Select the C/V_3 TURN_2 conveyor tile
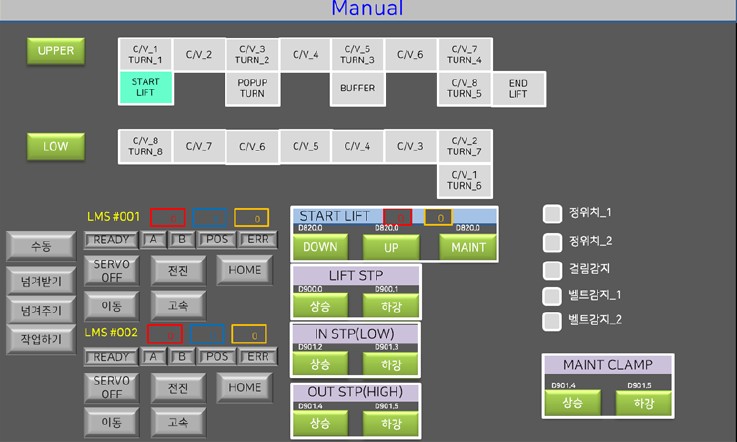737x442 pixels. pos(252,55)
